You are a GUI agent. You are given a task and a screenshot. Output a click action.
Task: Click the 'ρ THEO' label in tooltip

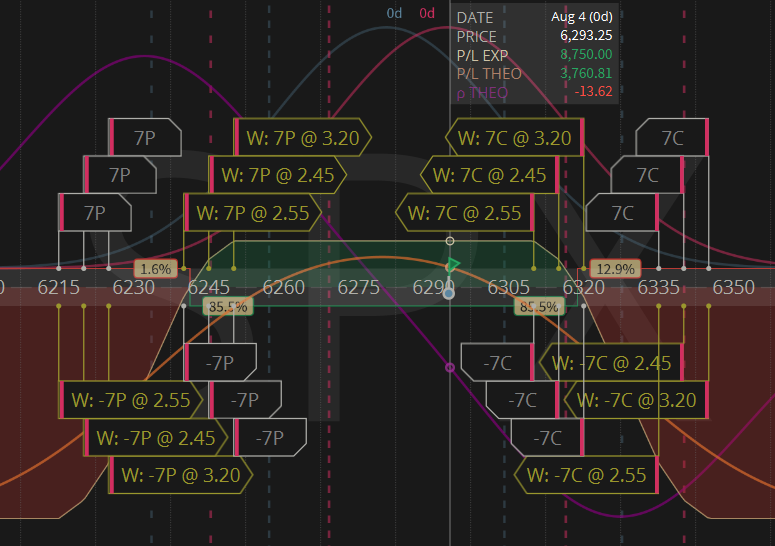click(482, 93)
